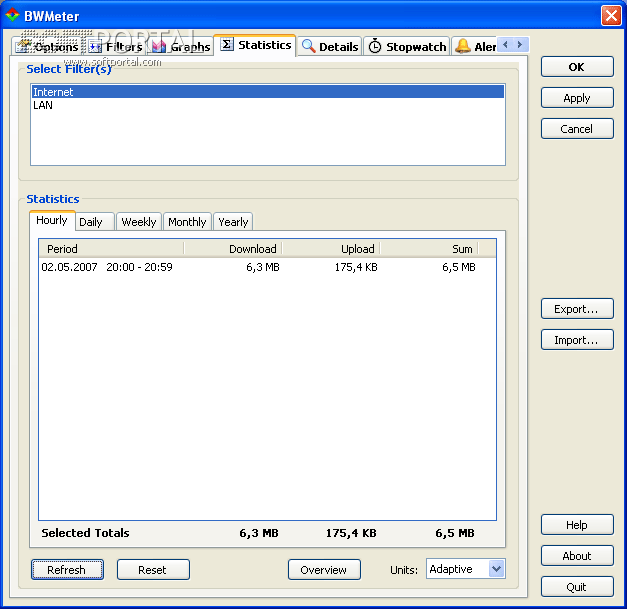Click the Filters tab icon

95,47
